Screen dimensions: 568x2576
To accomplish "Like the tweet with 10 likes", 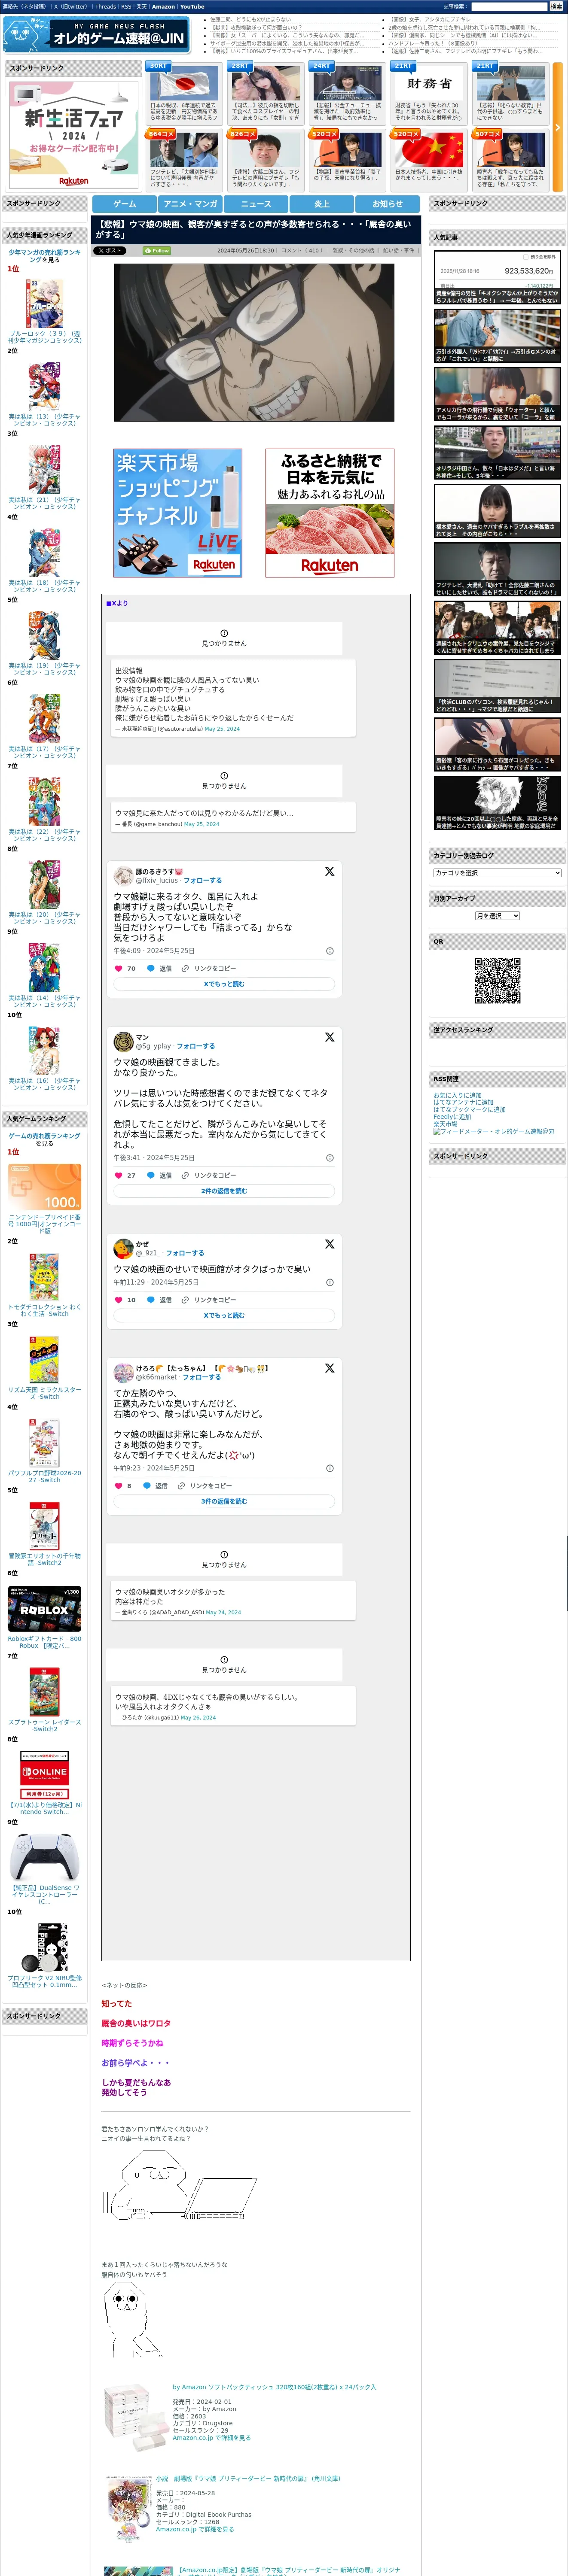I will [119, 1300].
